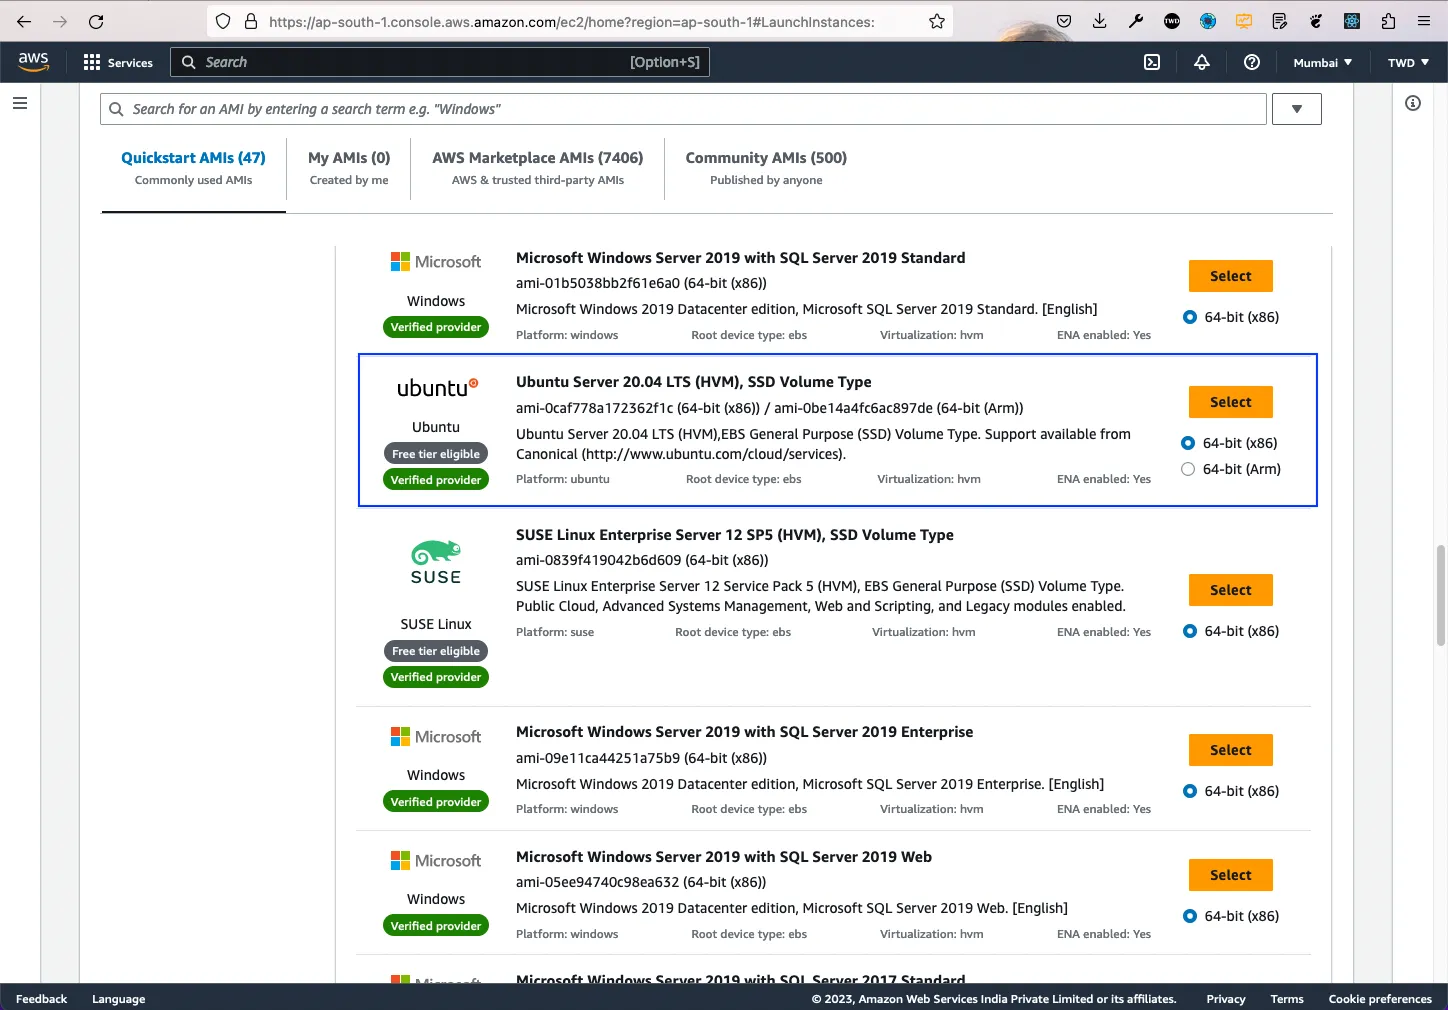
Task: Open Cookie preferences in footer
Action: 1380,999
